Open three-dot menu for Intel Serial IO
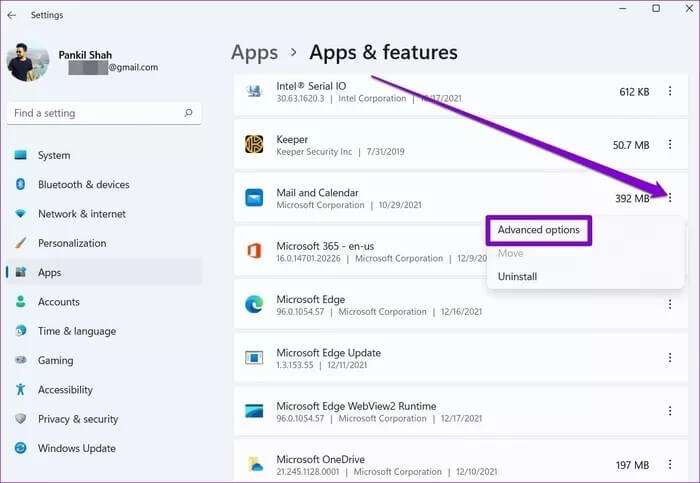The width and height of the screenshot is (700, 483). pos(670,91)
